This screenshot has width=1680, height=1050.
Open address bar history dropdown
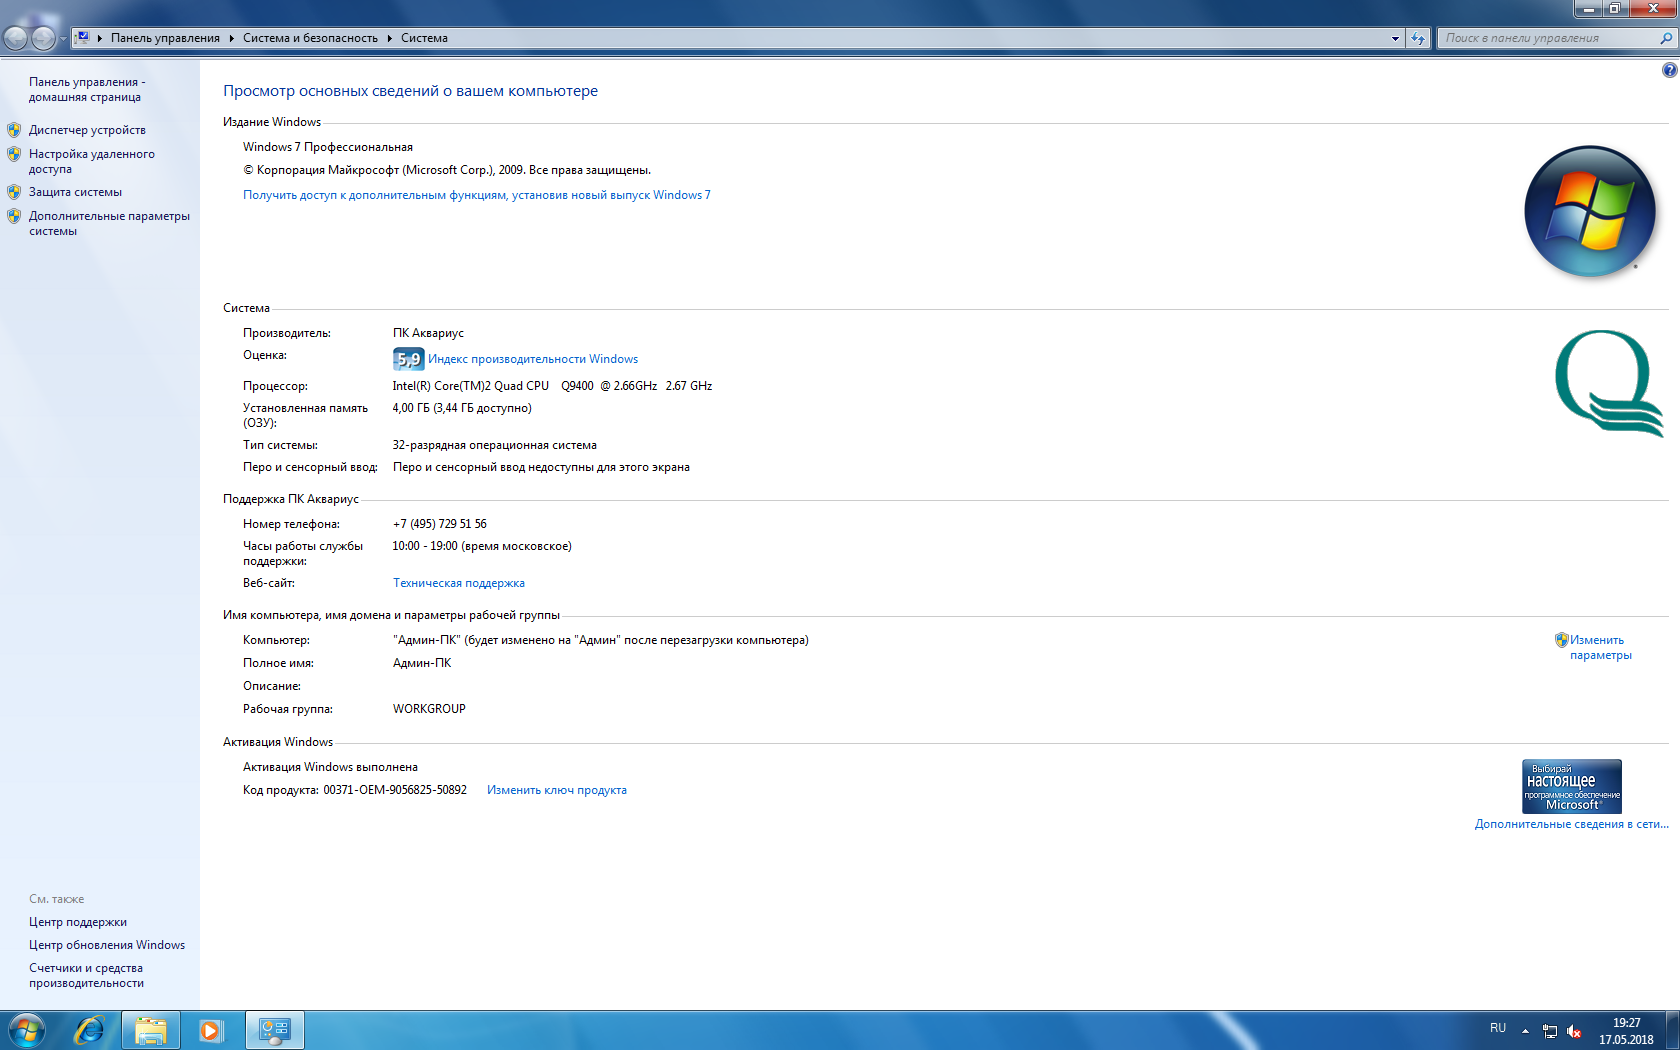tap(1395, 38)
